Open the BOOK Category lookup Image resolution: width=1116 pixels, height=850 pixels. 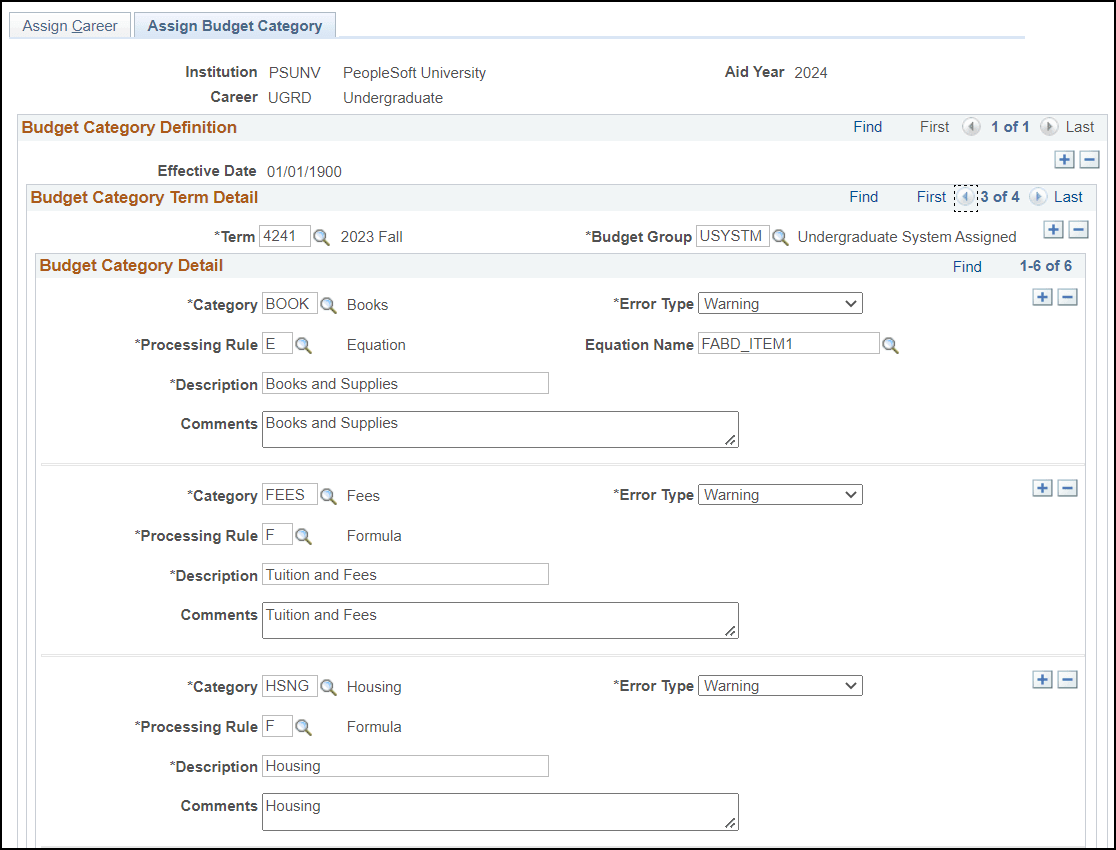click(329, 303)
